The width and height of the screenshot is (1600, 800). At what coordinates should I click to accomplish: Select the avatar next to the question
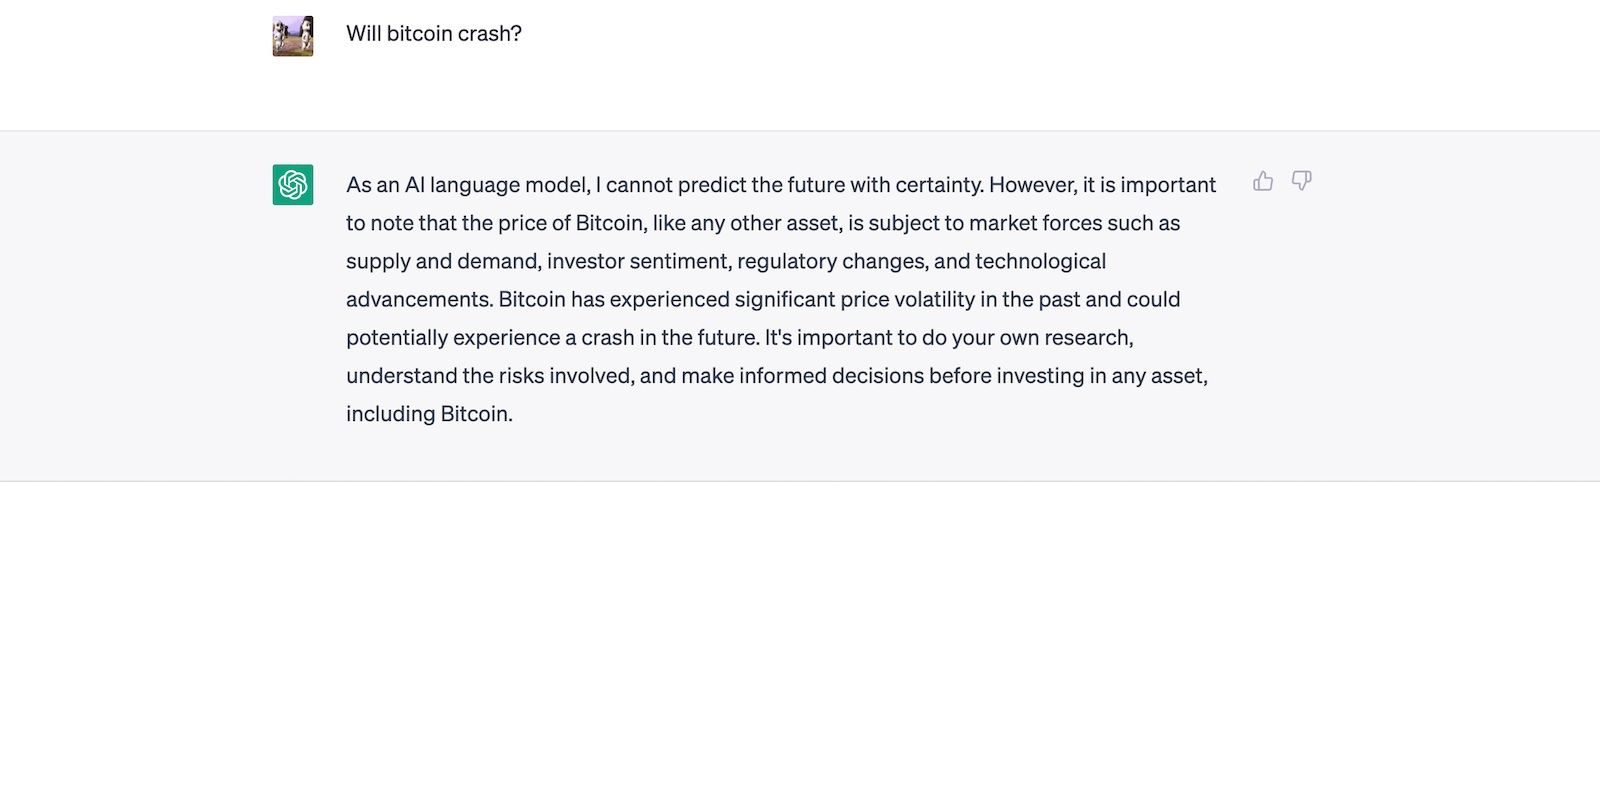pyautogui.click(x=291, y=34)
